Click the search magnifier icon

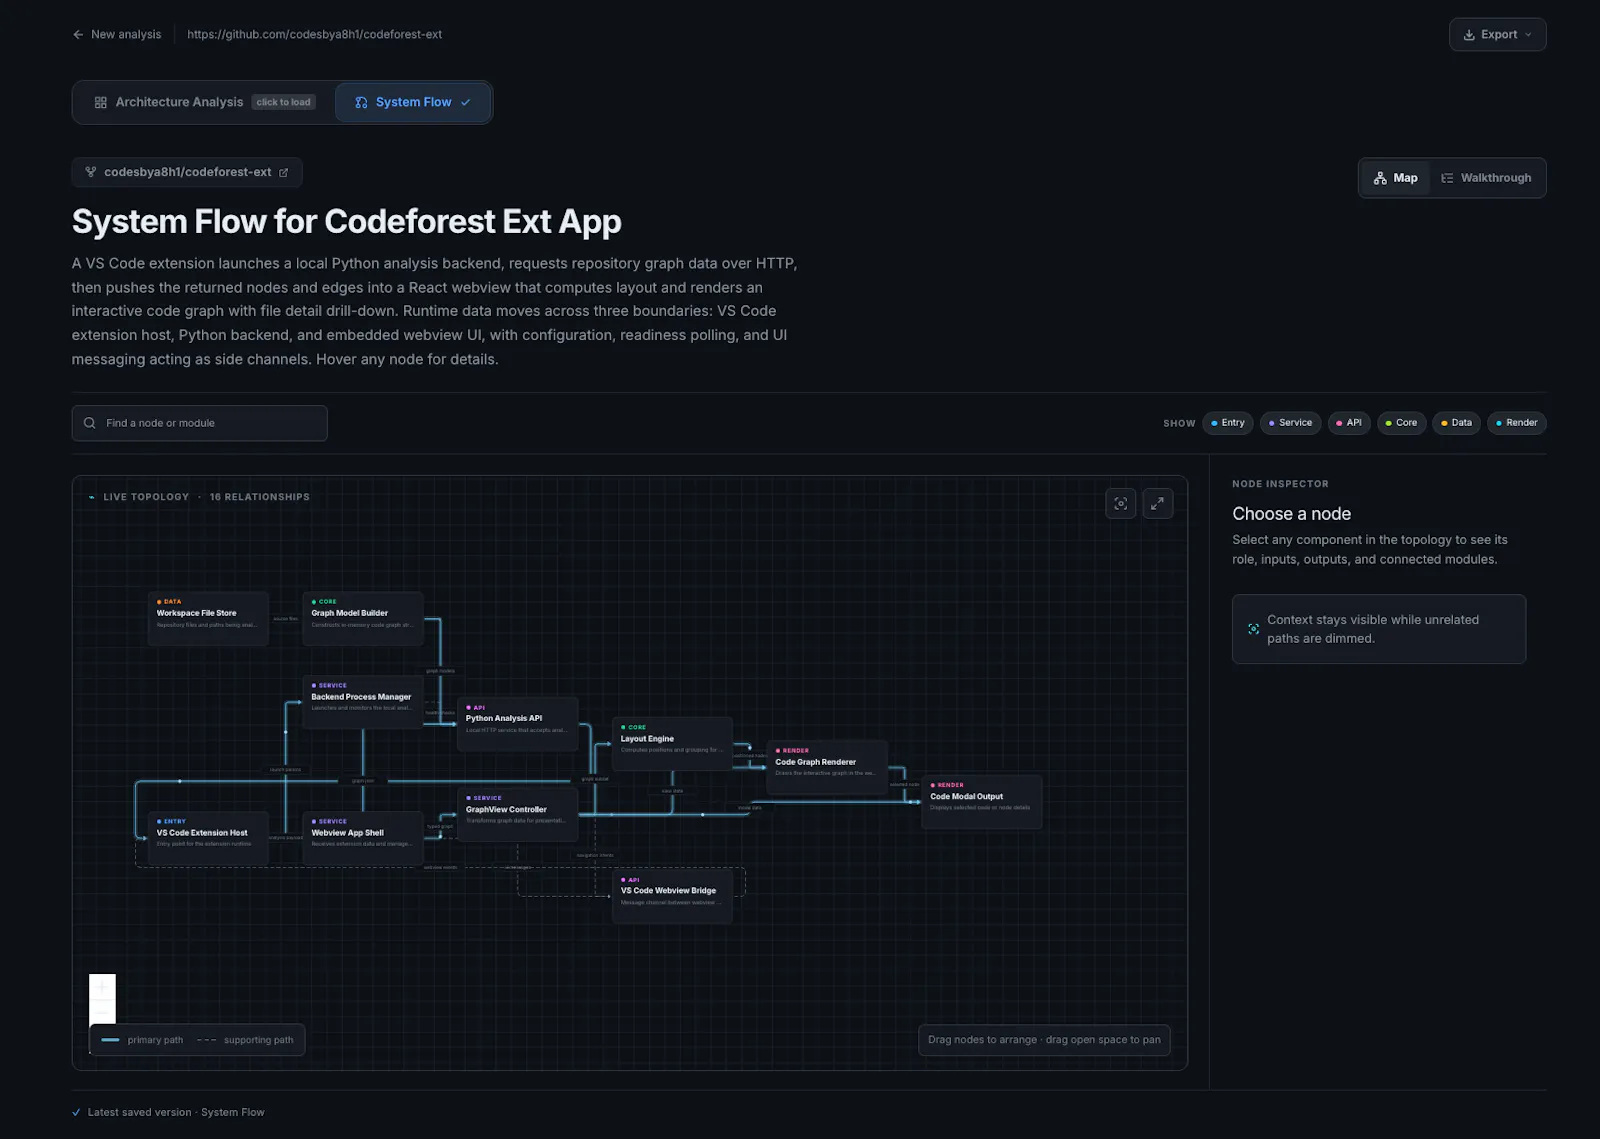[x=90, y=423]
